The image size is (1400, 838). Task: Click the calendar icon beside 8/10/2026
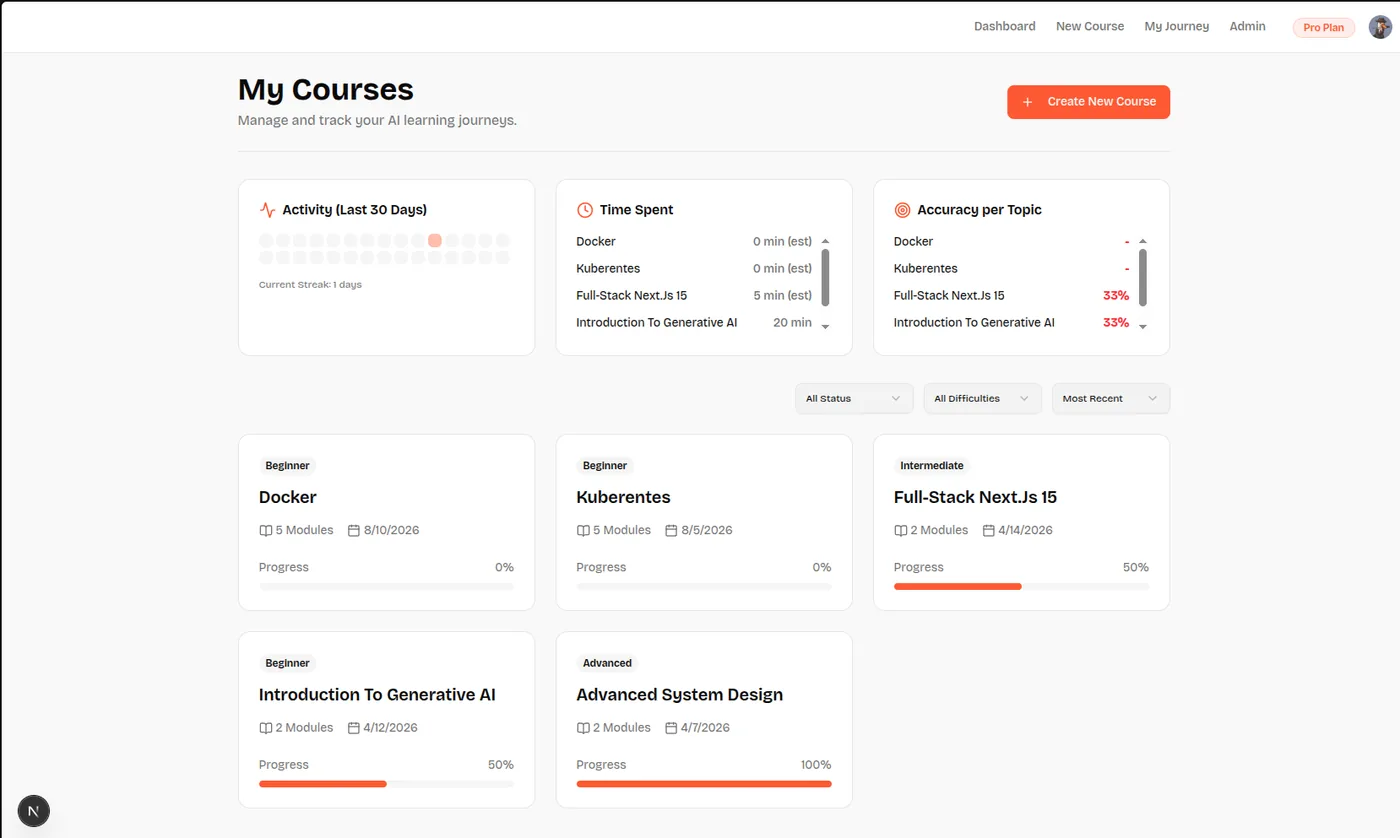[353, 531]
